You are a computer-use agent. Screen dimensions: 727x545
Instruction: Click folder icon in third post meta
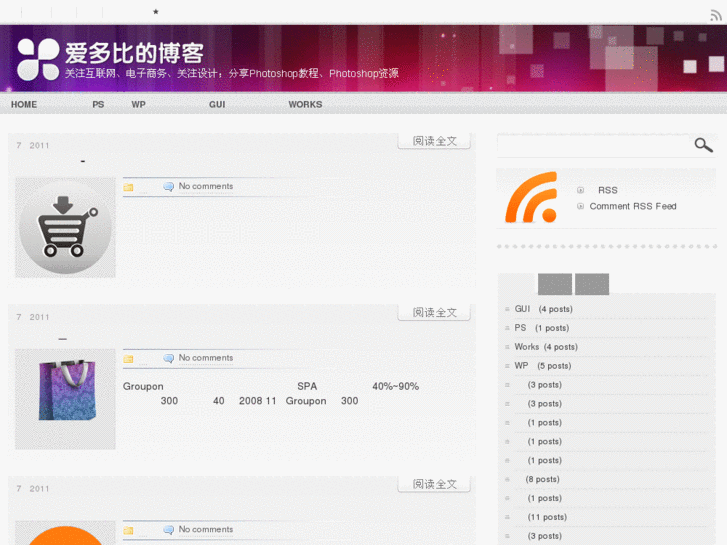pyautogui.click(x=128, y=530)
